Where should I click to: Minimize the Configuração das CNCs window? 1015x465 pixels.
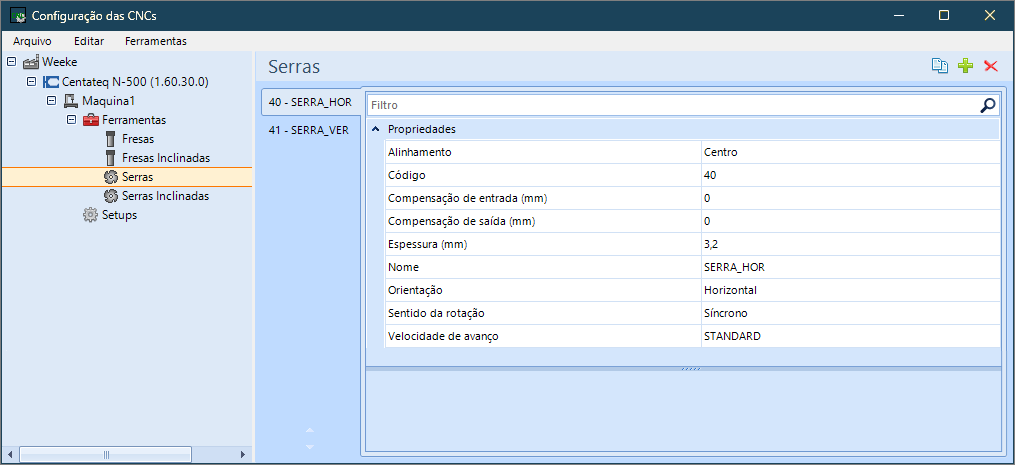click(899, 16)
